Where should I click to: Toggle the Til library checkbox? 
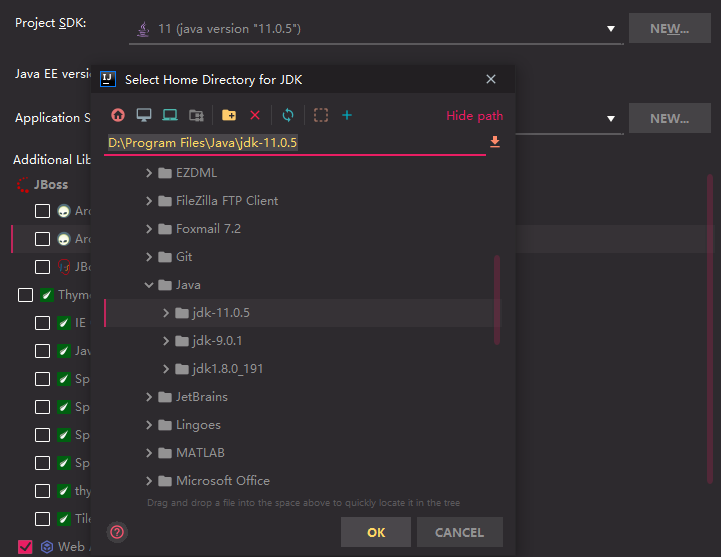[x=42, y=519]
